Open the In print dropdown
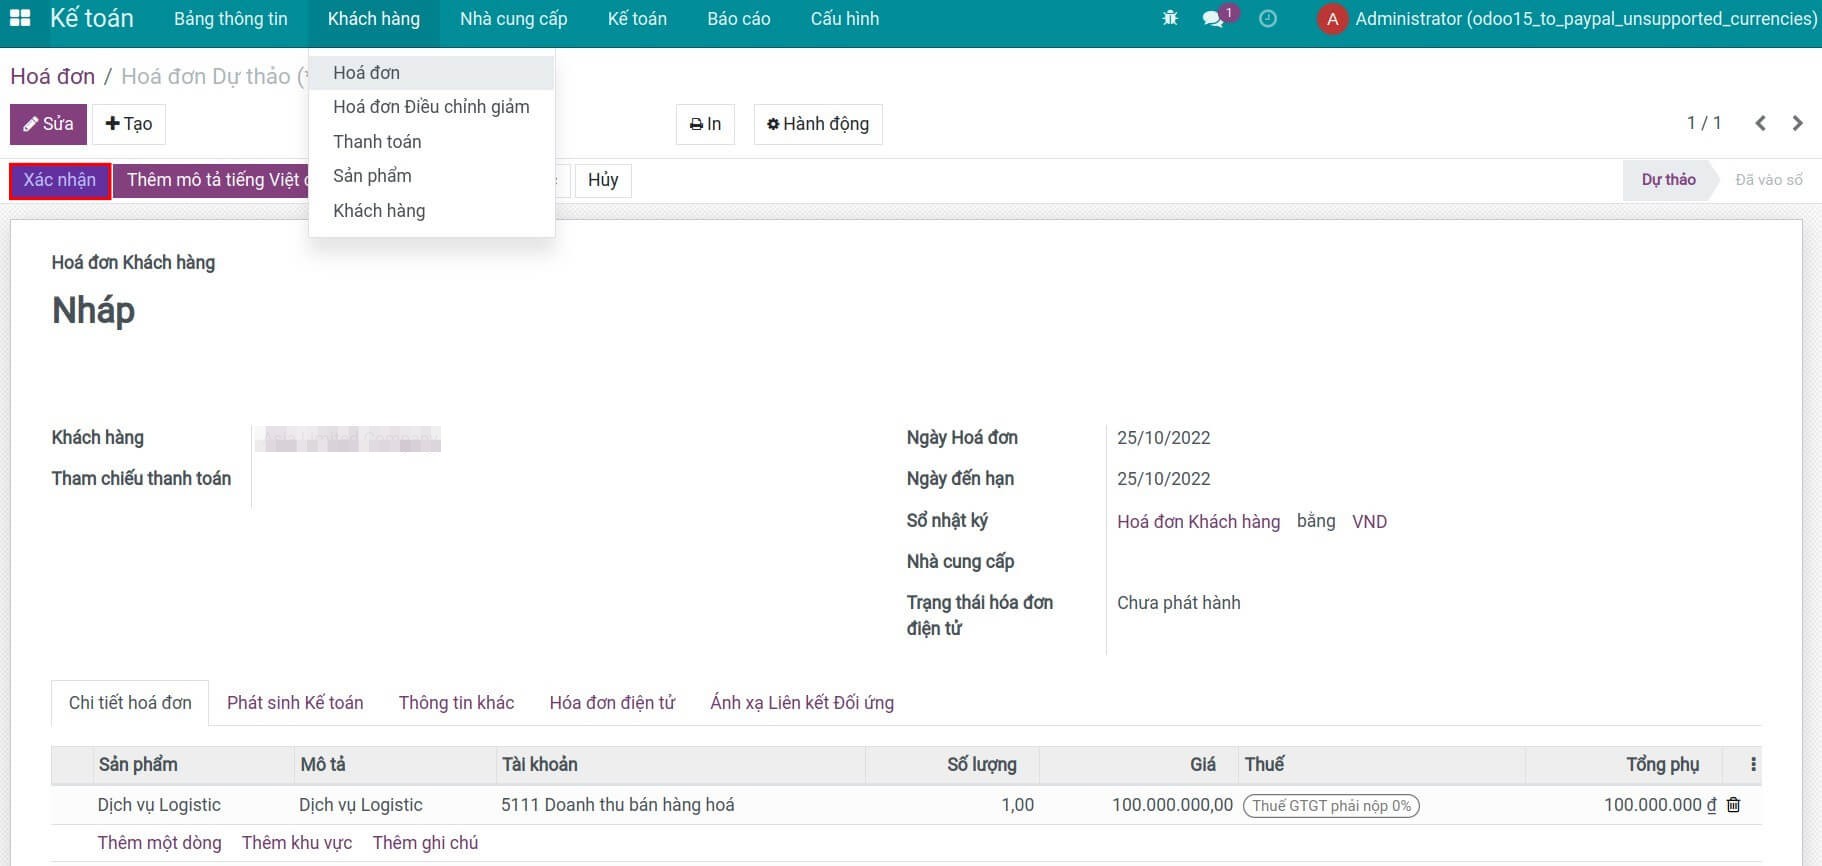The width and height of the screenshot is (1822, 866). tap(705, 124)
